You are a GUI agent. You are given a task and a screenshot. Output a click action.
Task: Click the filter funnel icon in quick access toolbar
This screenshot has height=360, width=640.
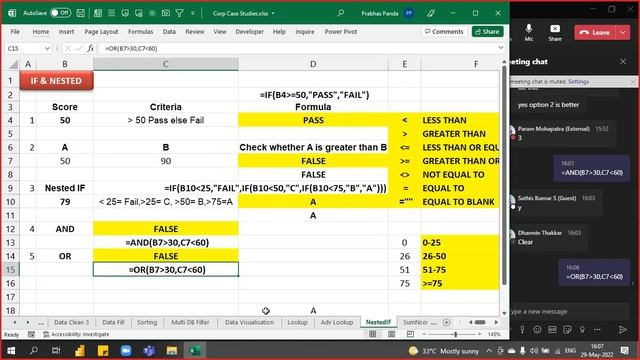[179, 13]
